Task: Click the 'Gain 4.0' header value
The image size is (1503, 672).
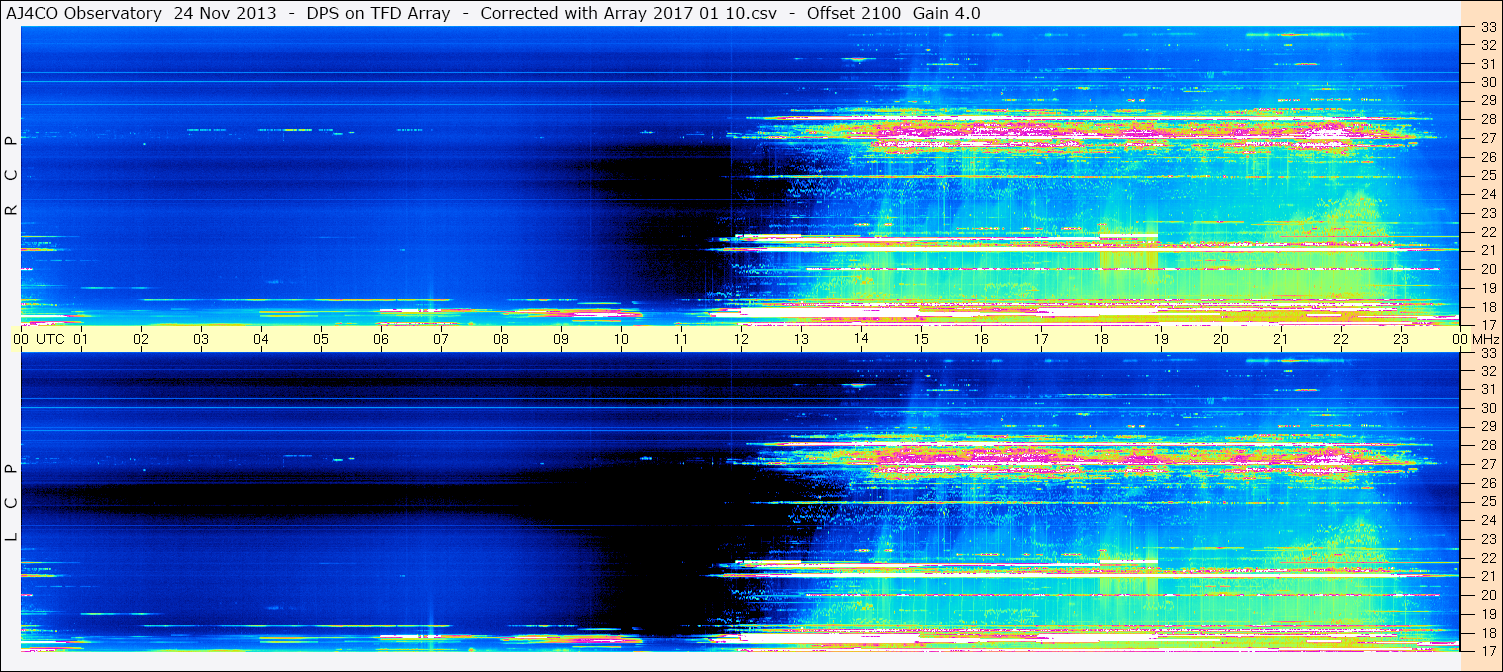Action: tap(947, 13)
